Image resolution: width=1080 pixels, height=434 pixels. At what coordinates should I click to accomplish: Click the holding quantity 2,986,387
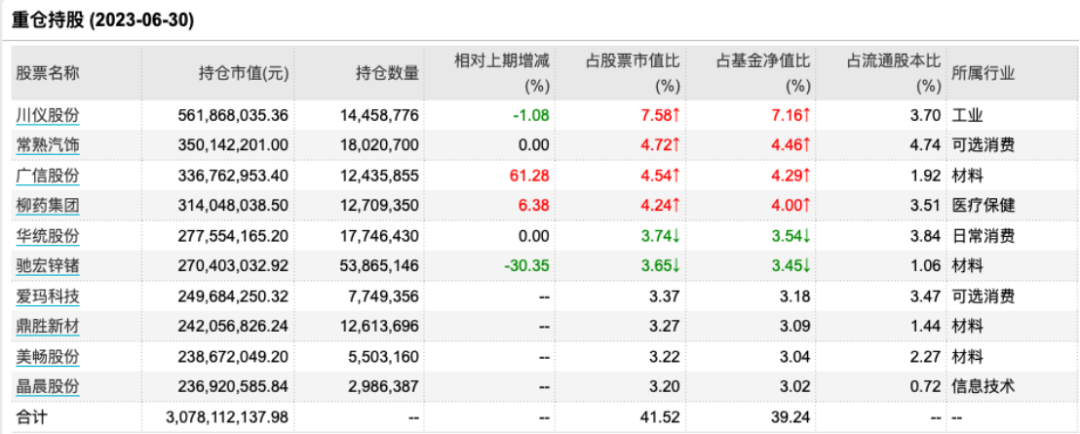(384, 387)
